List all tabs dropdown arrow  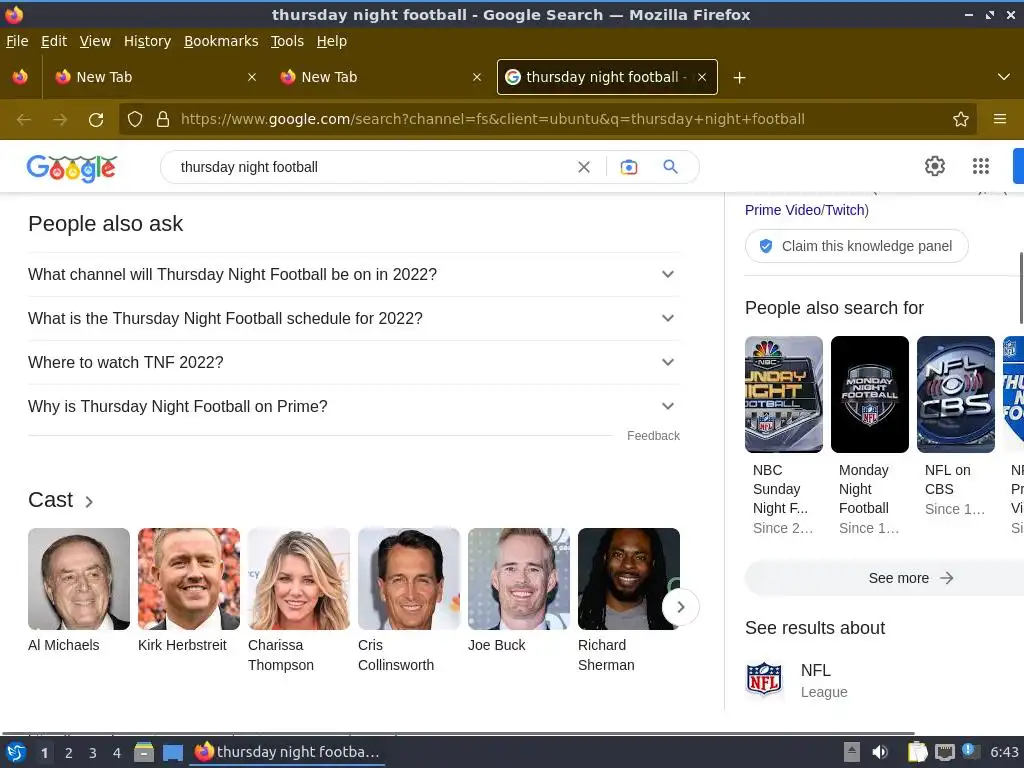tap(1004, 77)
